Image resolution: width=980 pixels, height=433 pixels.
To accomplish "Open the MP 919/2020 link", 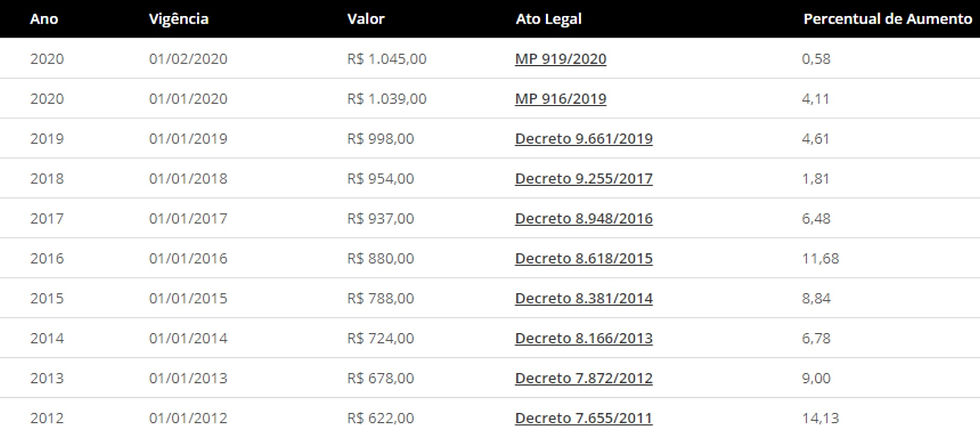I will [x=560, y=59].
